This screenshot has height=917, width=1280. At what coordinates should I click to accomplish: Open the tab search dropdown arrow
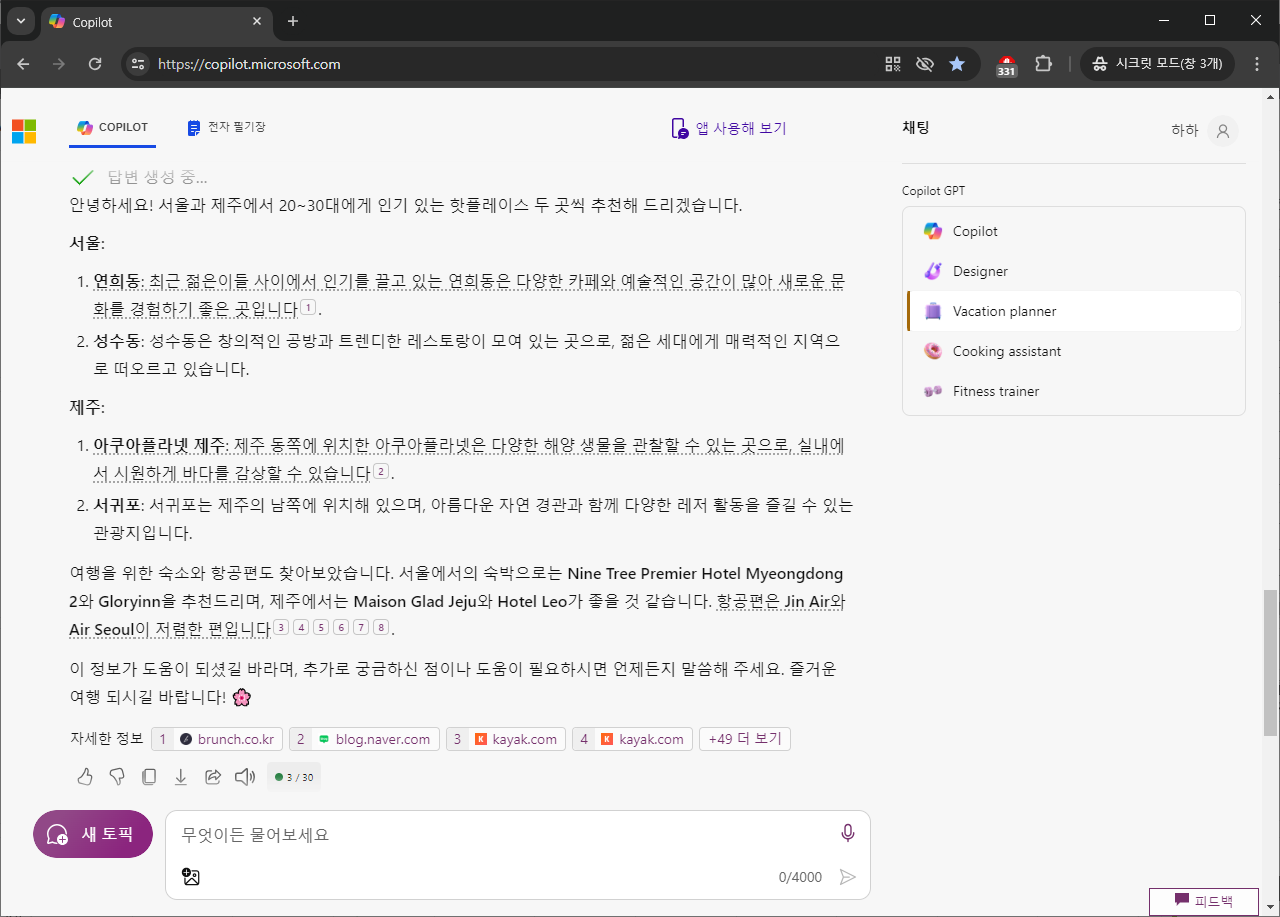click(21, 21)
